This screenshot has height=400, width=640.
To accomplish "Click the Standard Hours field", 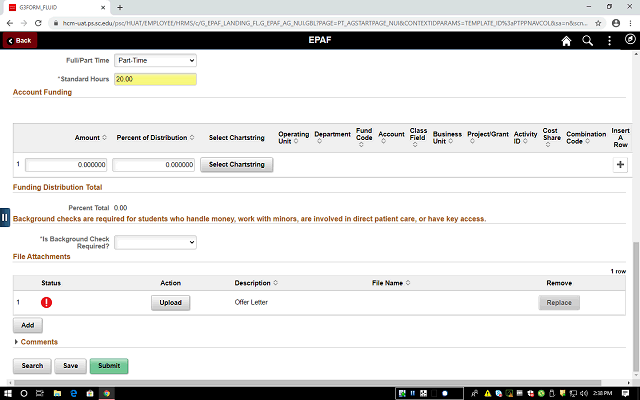I will (155, 79).
